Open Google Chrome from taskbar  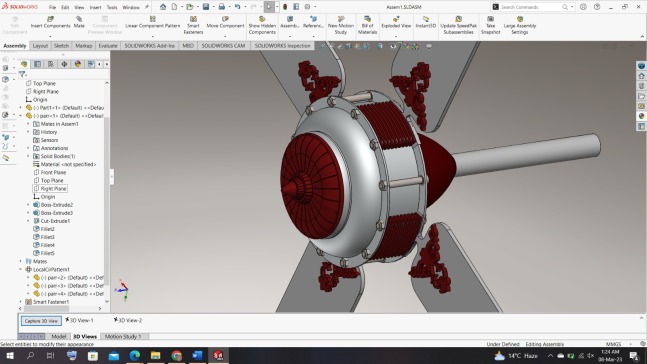[x=177, y=355]
